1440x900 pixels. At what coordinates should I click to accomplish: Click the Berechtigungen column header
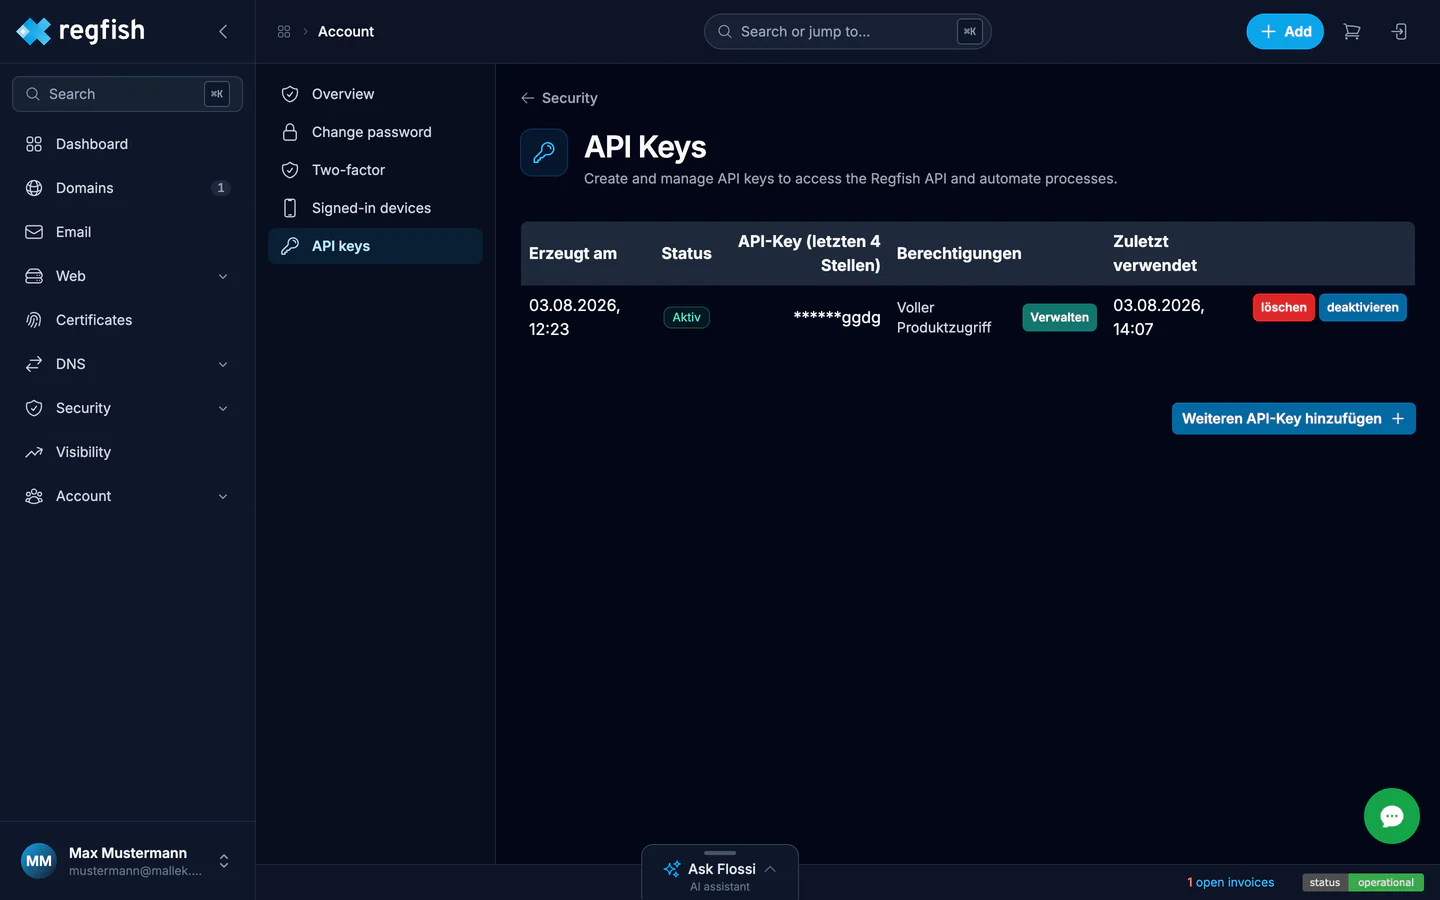[x=959, y=253]
